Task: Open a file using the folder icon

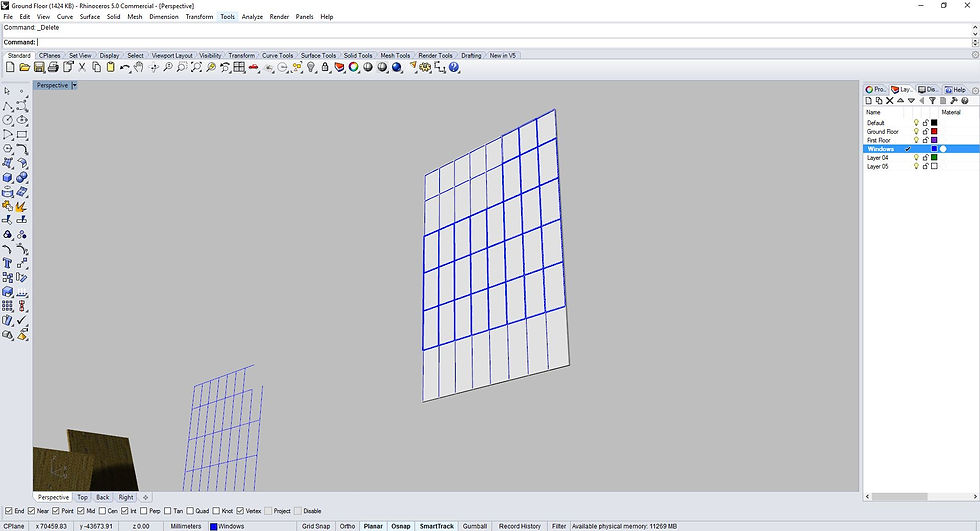Action: point(24,67)
